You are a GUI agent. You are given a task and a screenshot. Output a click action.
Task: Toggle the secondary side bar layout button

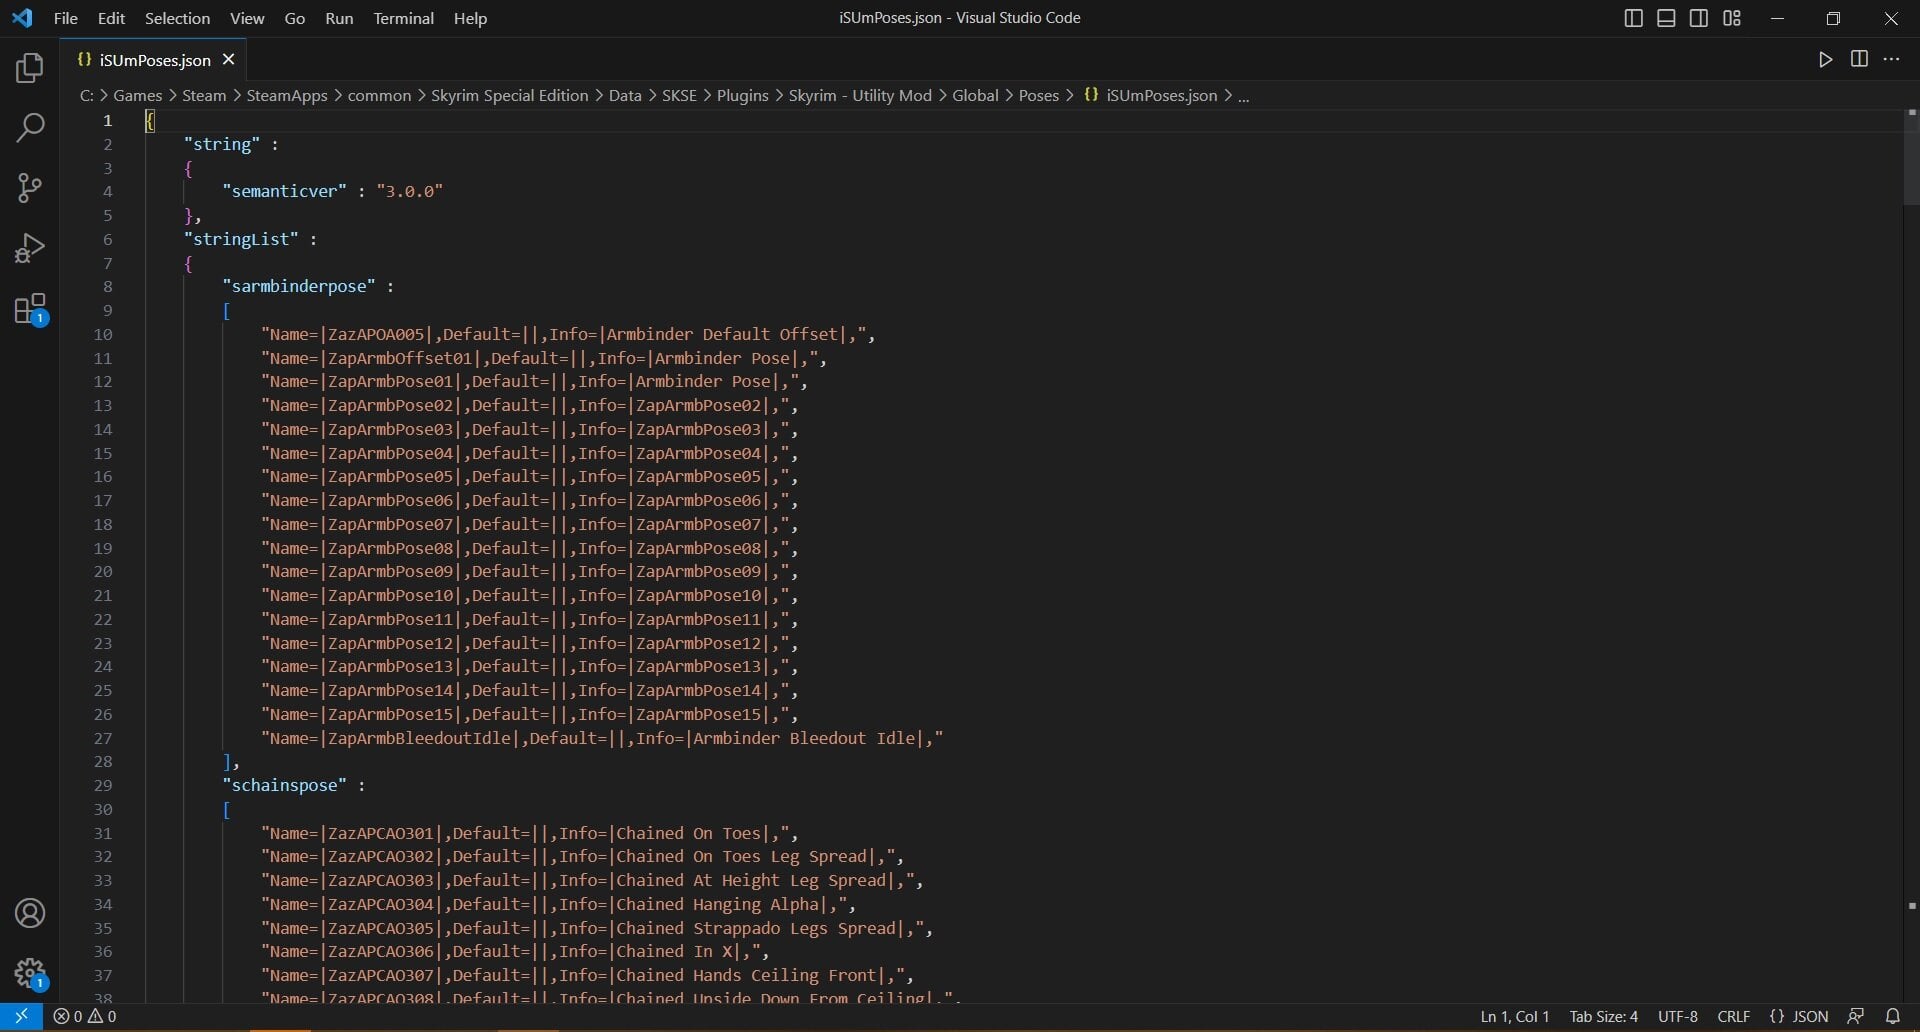click(x=1699, y=18)
